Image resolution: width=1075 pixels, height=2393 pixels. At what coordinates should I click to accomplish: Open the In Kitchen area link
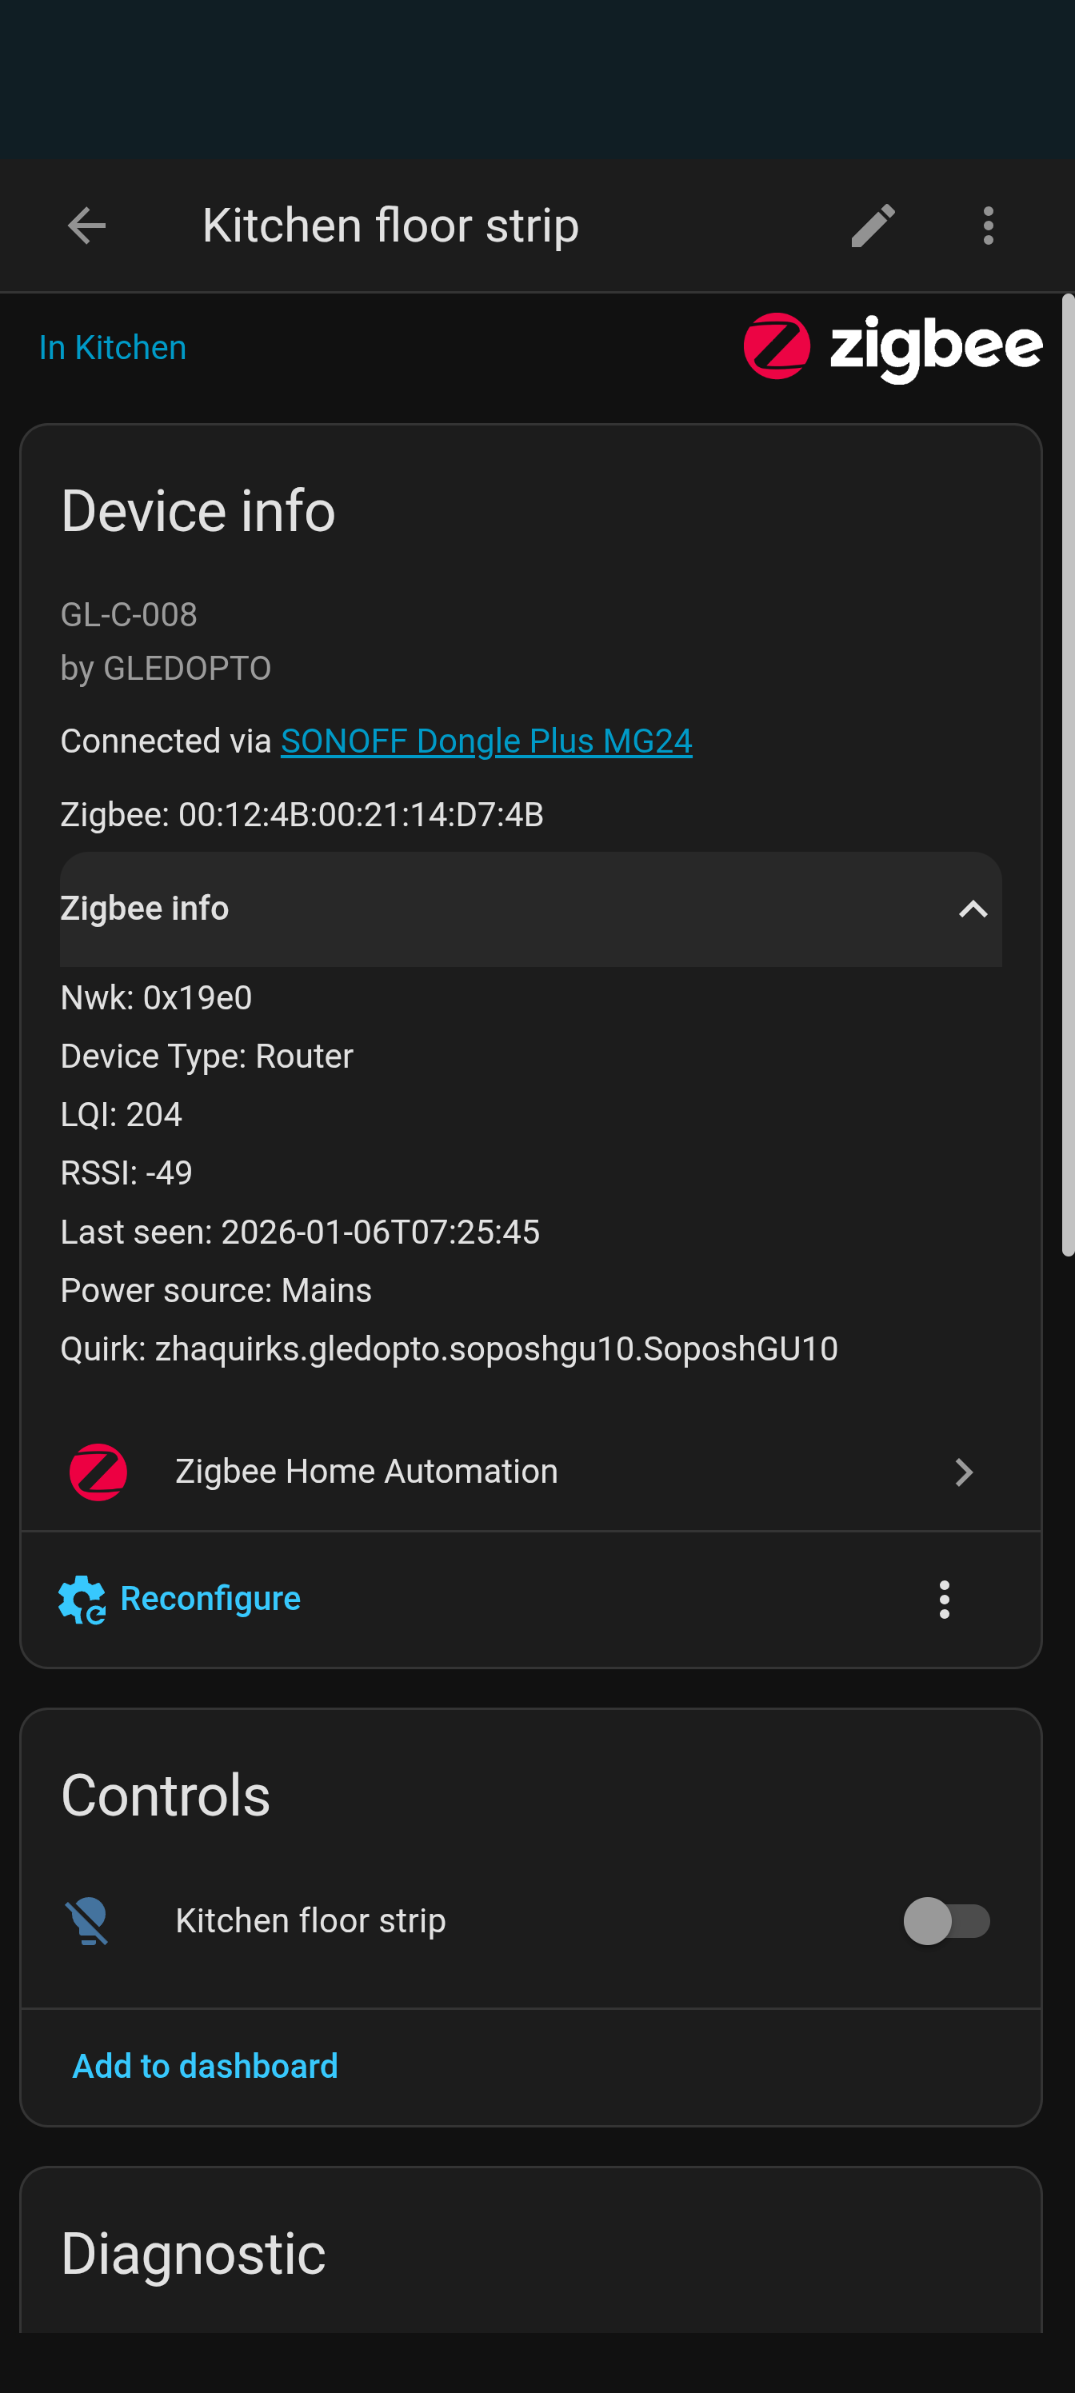tap(113, 348)
